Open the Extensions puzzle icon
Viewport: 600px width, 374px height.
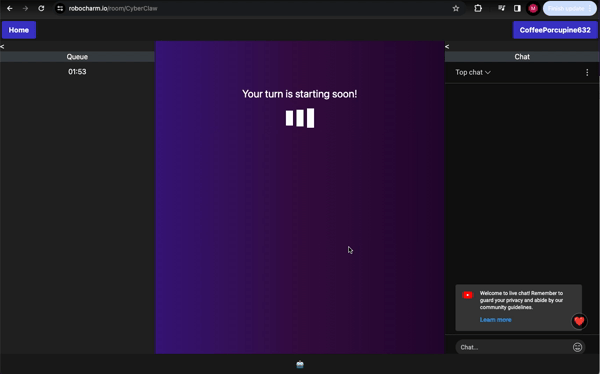pos(478,8)
